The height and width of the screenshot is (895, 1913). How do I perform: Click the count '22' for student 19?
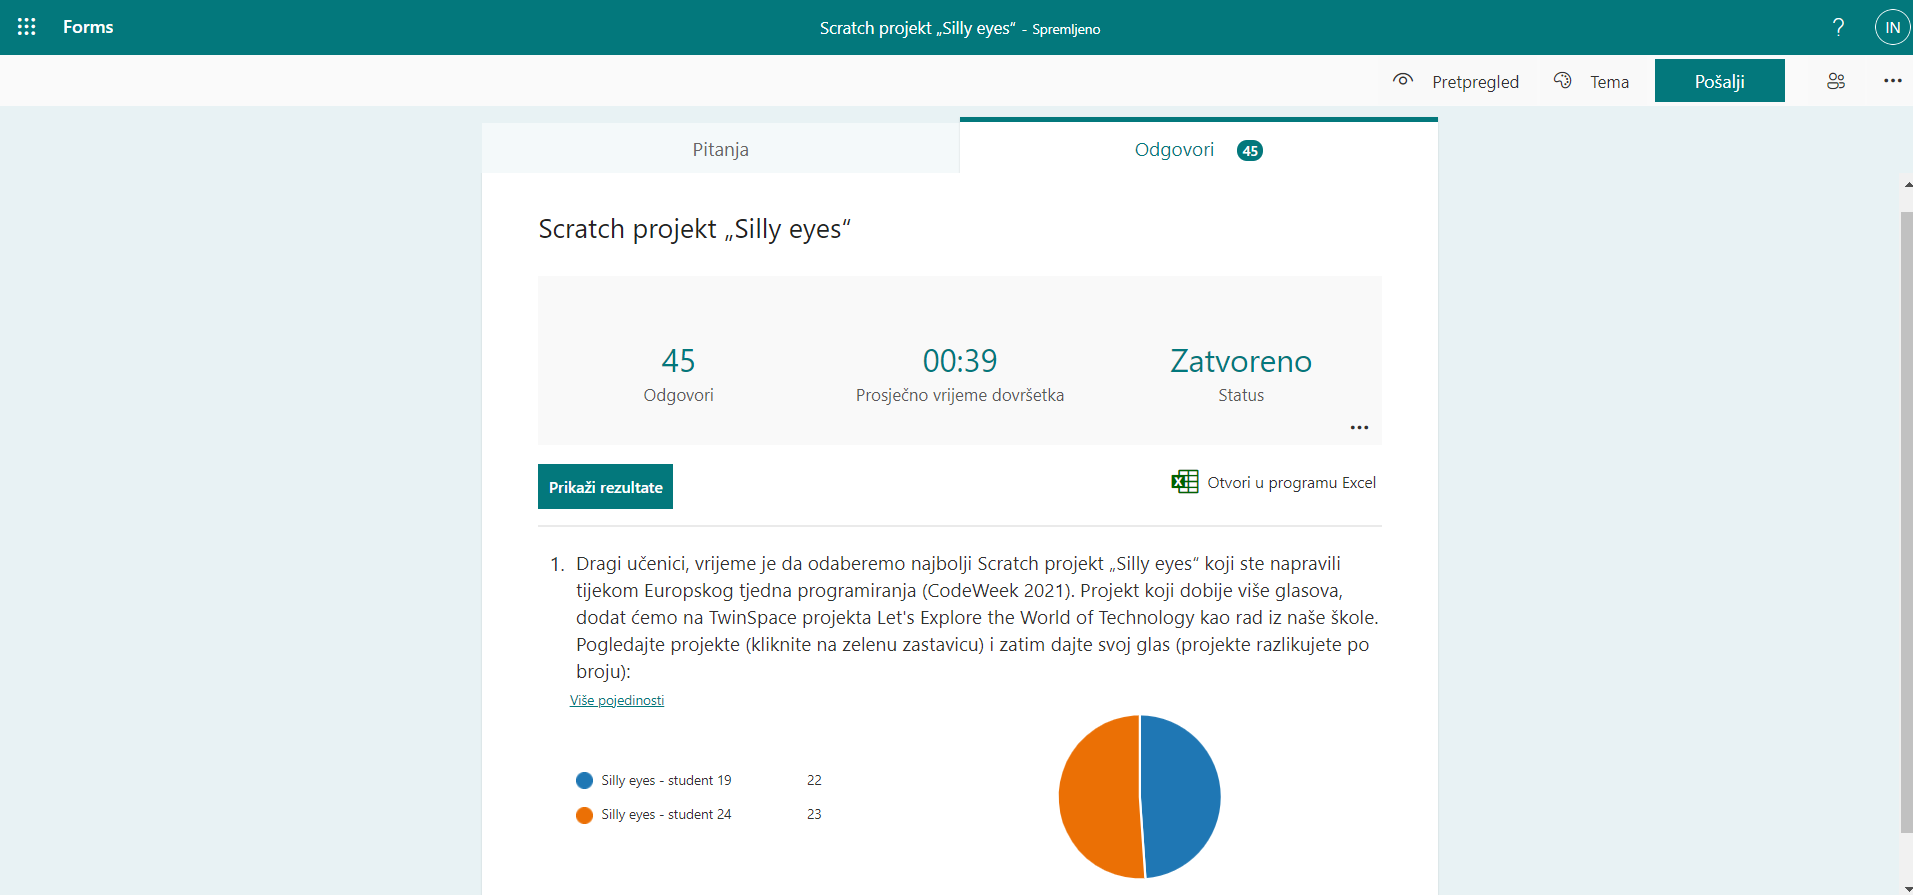[814, 780]
